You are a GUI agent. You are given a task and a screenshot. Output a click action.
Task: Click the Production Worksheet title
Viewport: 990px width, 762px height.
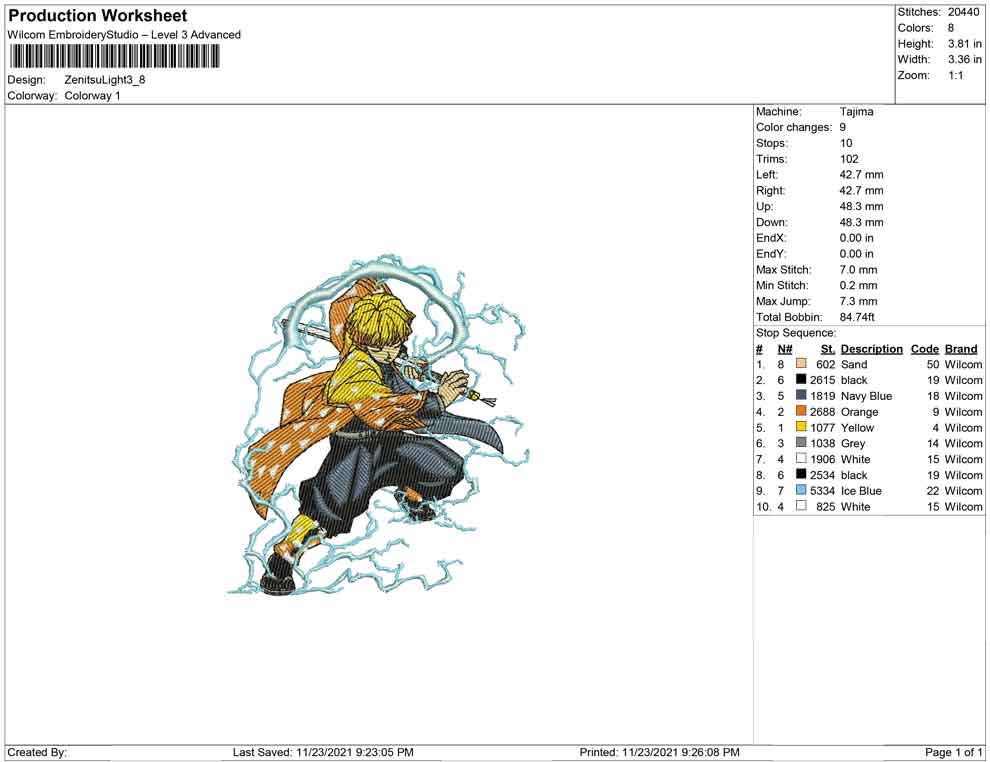coord(98,16)
